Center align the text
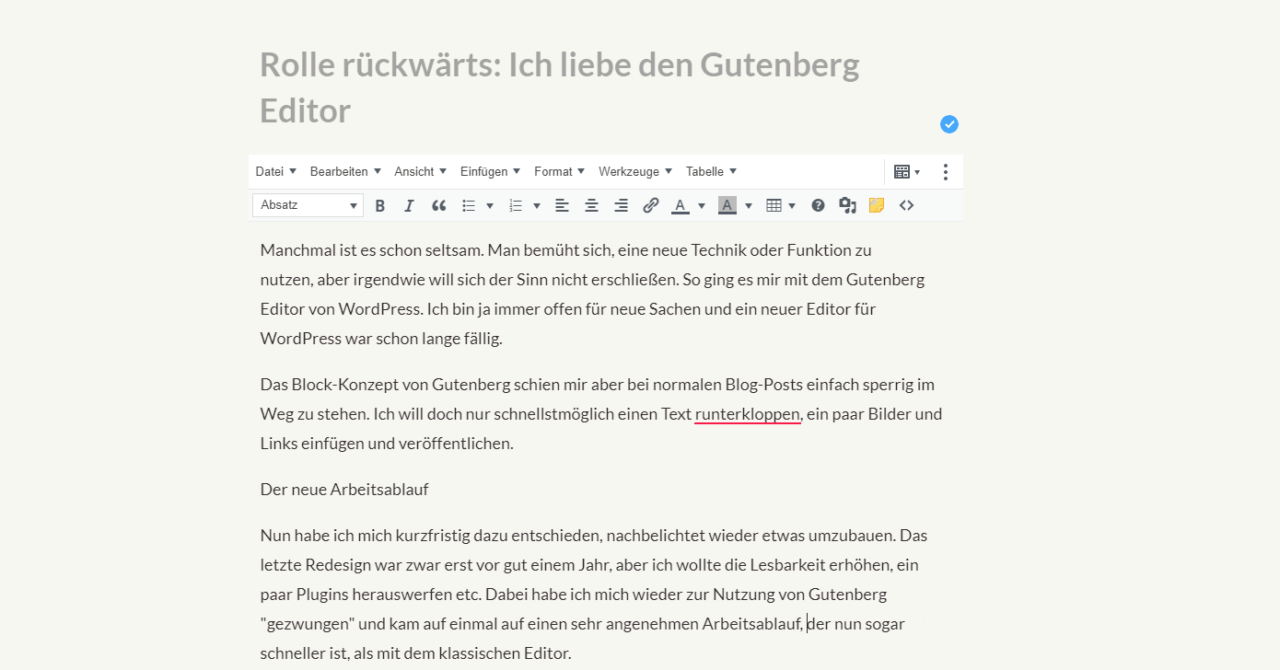This screenshot has width=1280, height=670. coord(591,206)
